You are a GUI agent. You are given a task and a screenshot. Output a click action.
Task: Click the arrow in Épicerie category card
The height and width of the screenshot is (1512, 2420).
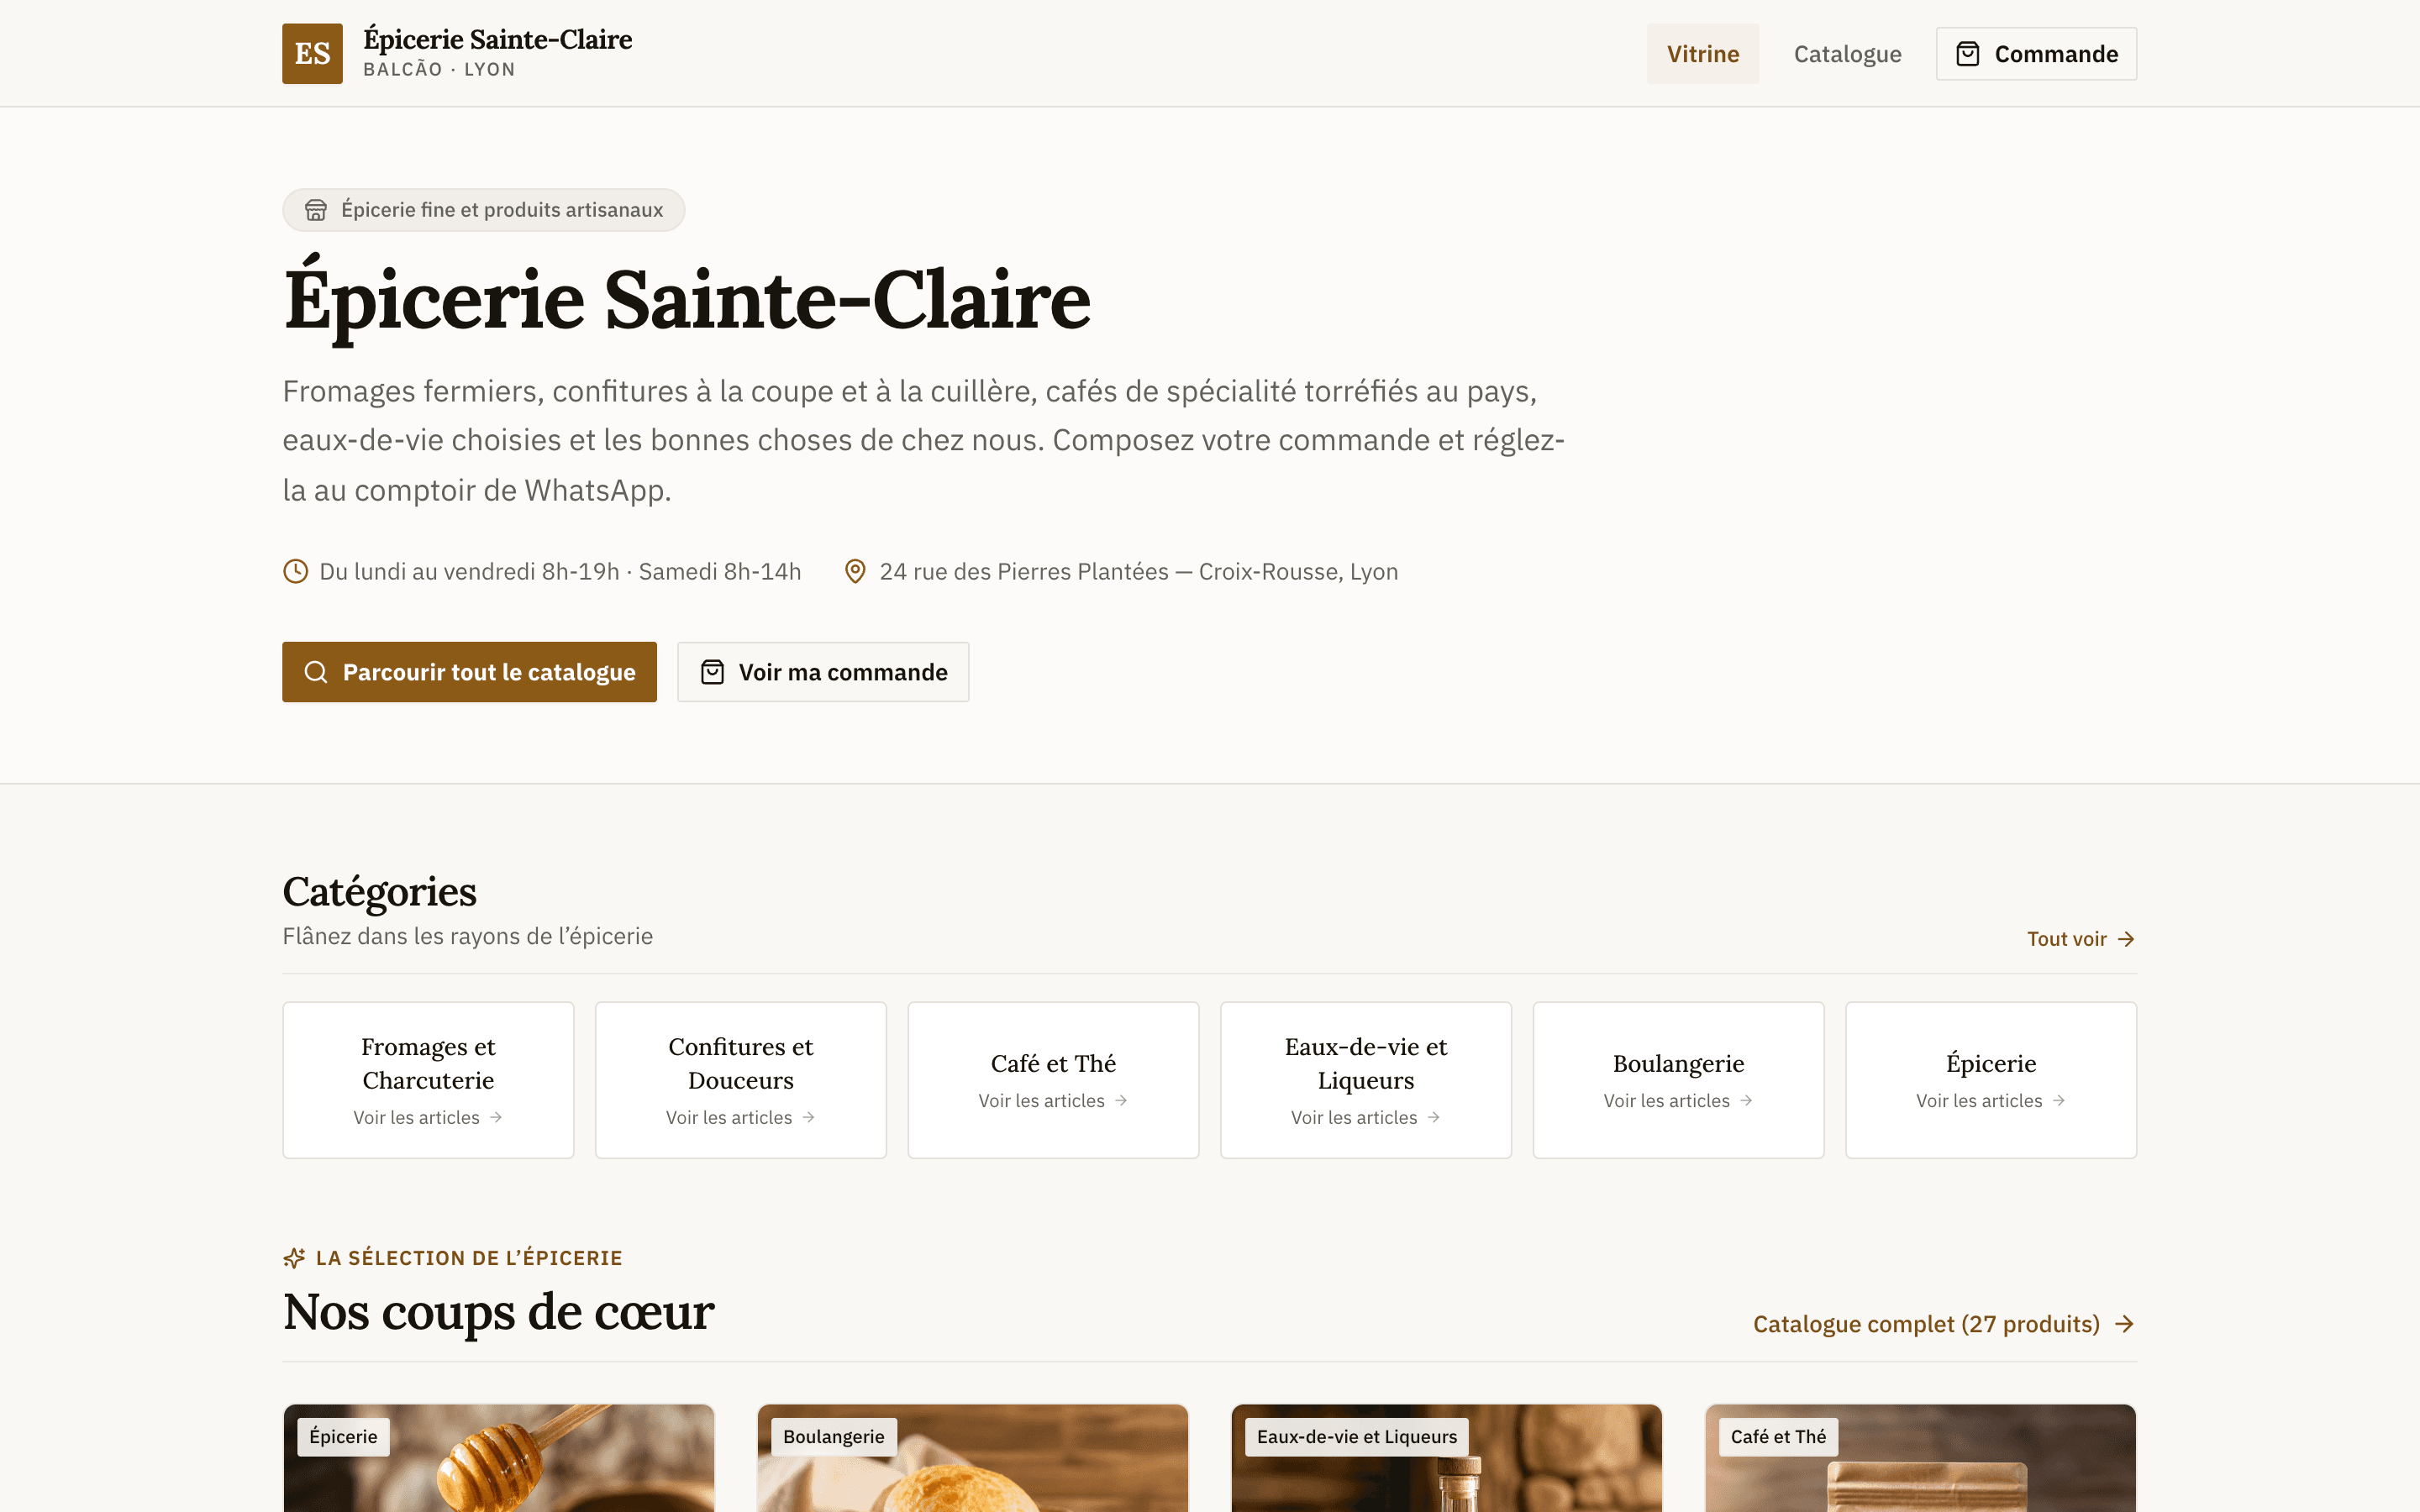(x=2058, y=1100)
